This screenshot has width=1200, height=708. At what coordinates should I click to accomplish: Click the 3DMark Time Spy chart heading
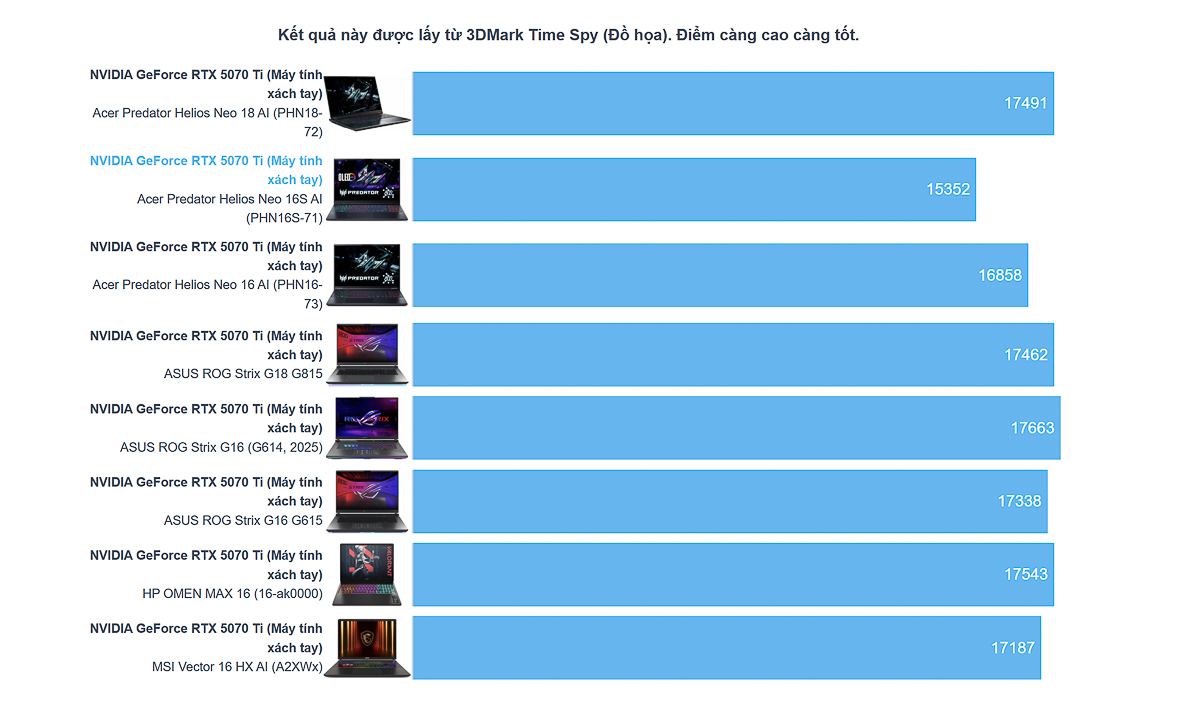568,35
